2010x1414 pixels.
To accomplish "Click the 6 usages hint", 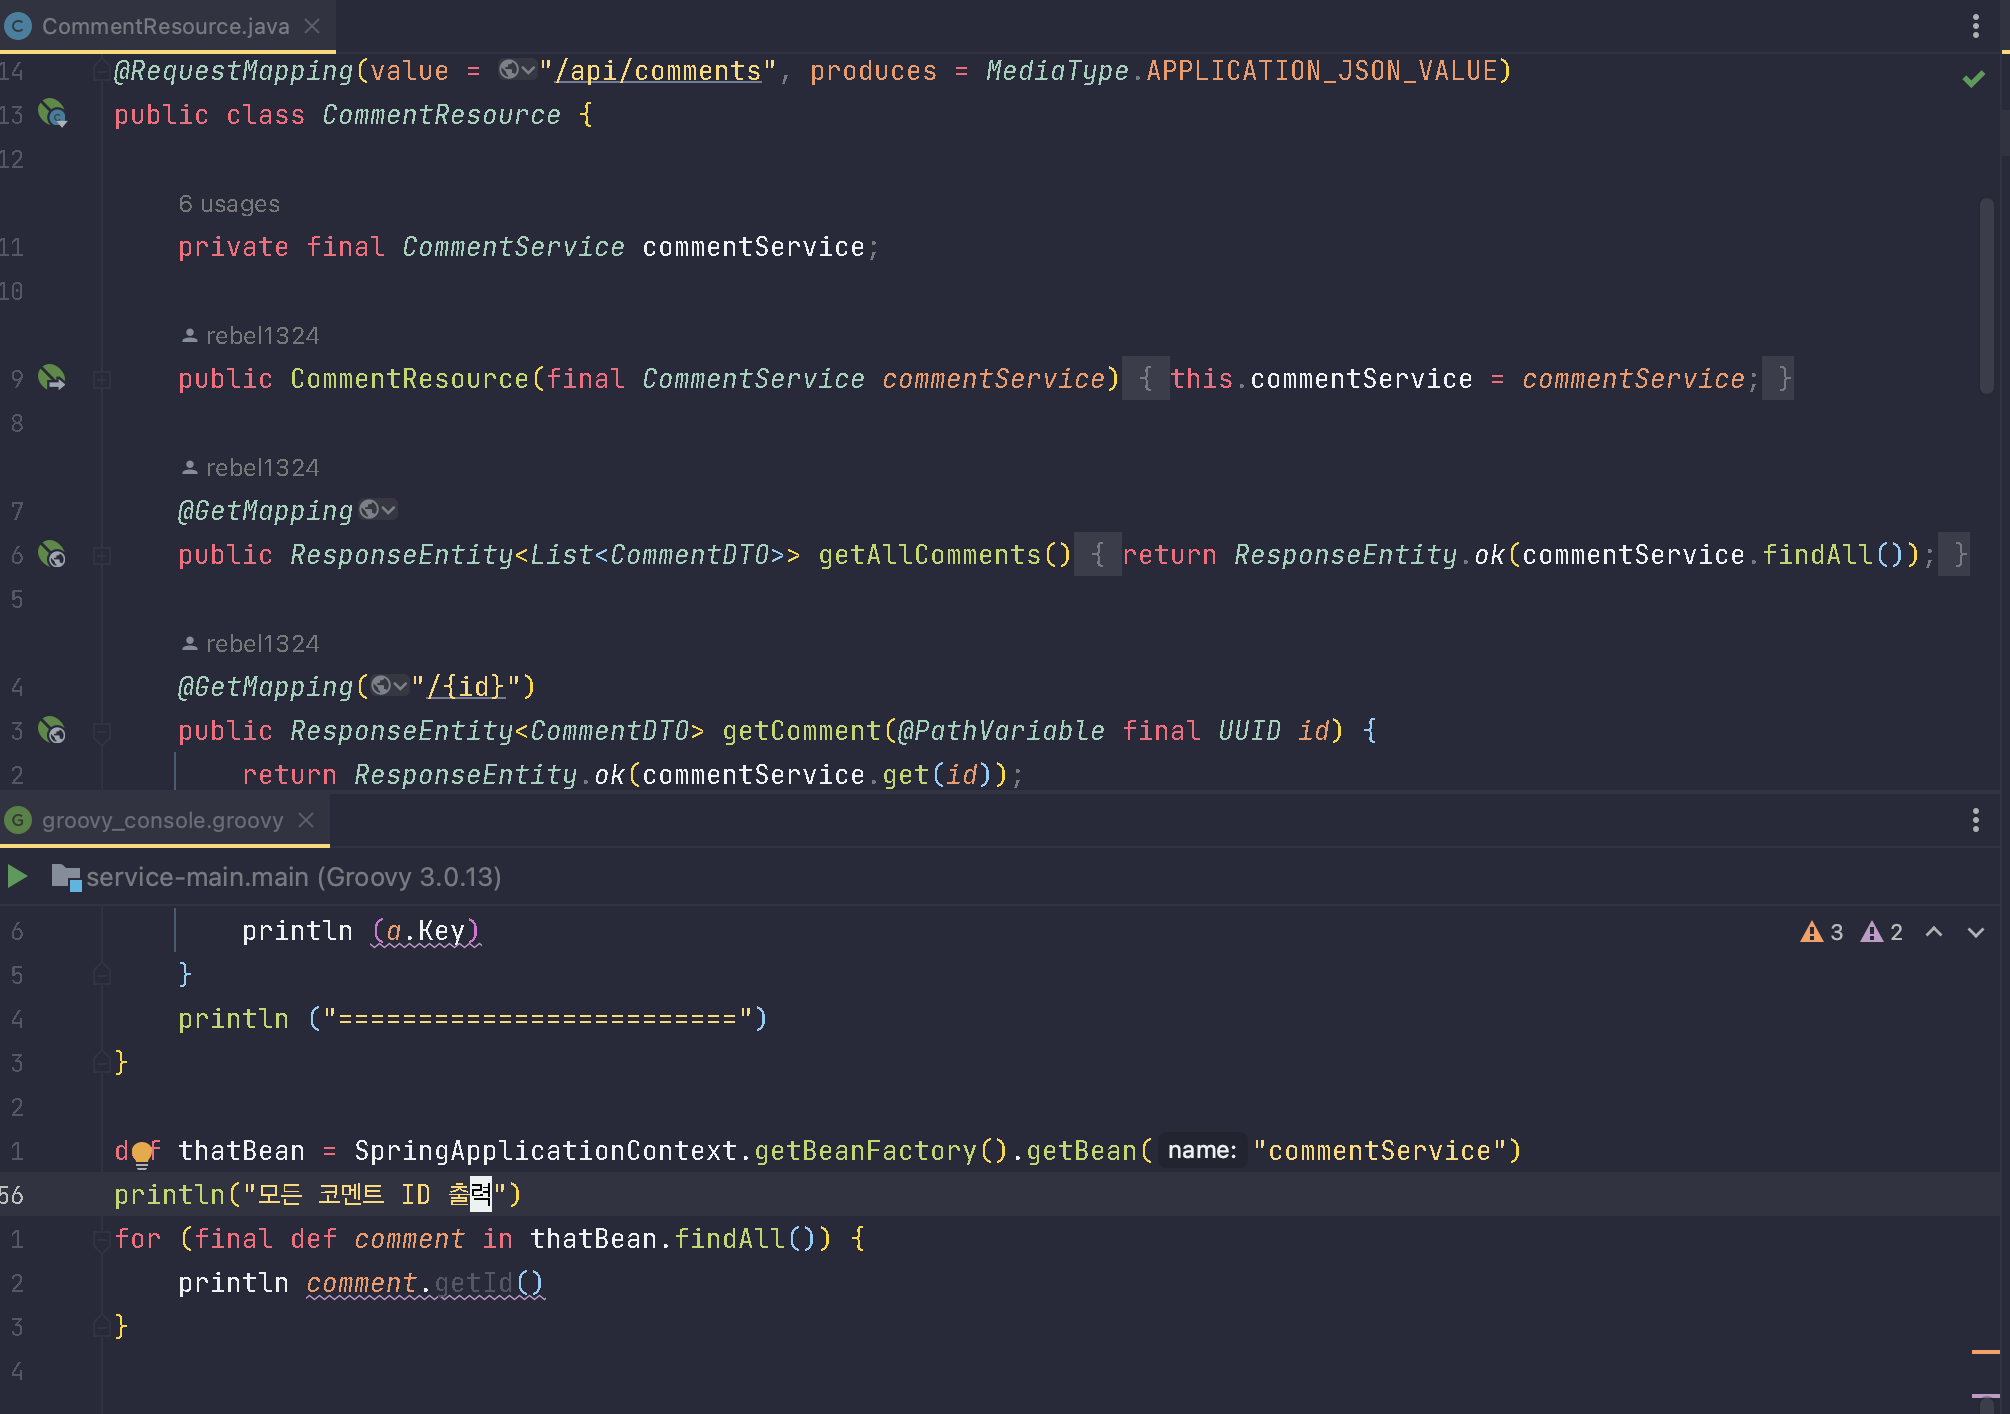I will (229, 204).
